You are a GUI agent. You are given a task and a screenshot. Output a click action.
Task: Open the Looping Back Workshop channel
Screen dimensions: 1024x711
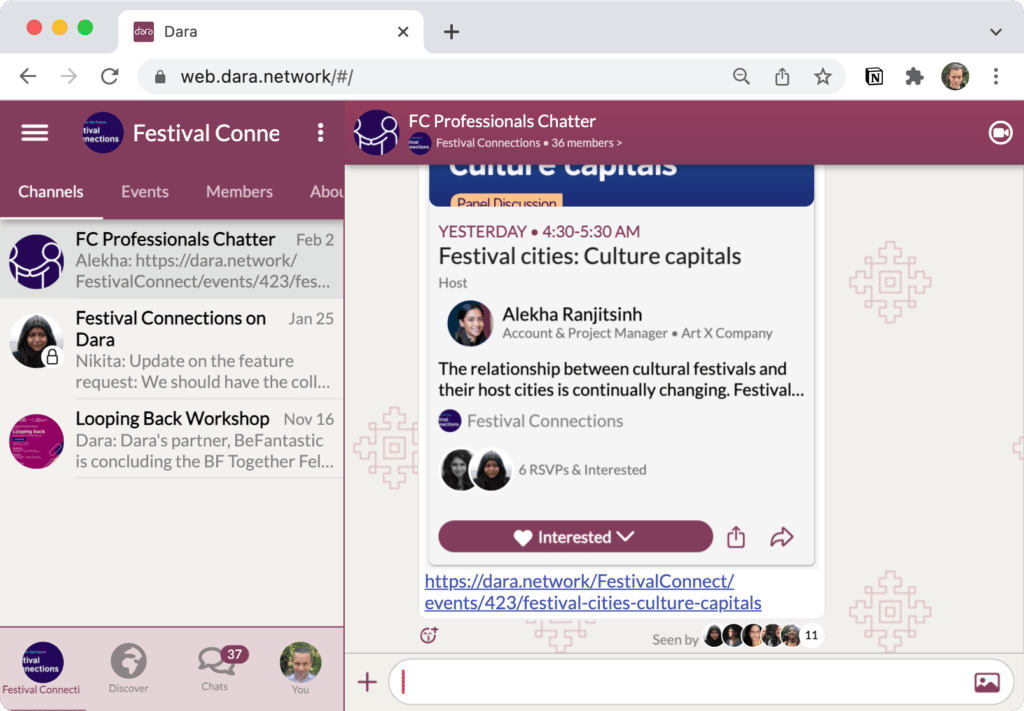(x=172, y=439)
